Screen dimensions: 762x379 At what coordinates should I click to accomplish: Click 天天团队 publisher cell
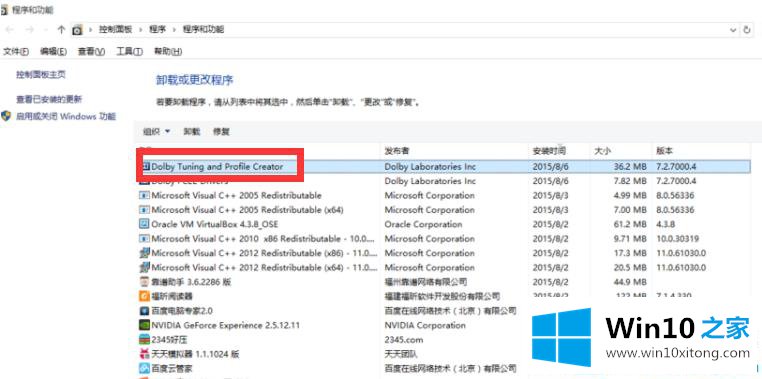[401, 354]
